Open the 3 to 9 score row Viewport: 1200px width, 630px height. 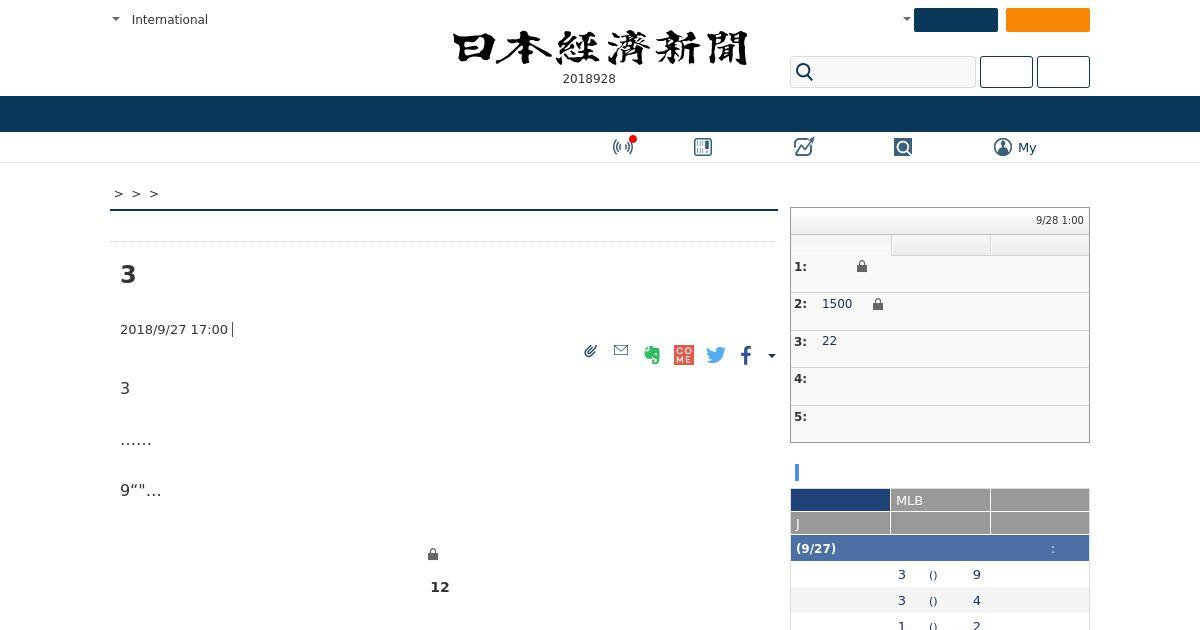click(940, 575)
